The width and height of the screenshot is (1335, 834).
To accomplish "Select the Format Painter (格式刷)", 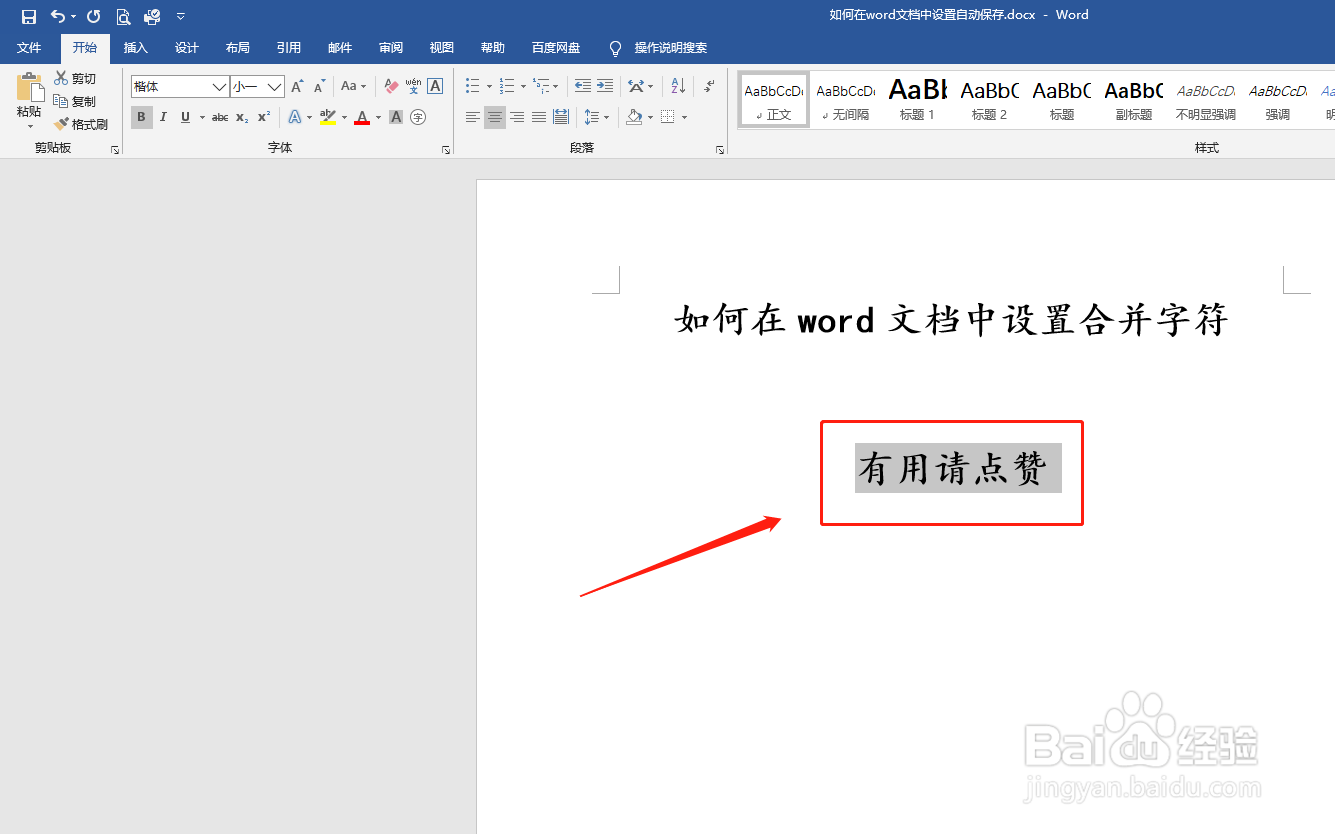I will tap(81, 124).
